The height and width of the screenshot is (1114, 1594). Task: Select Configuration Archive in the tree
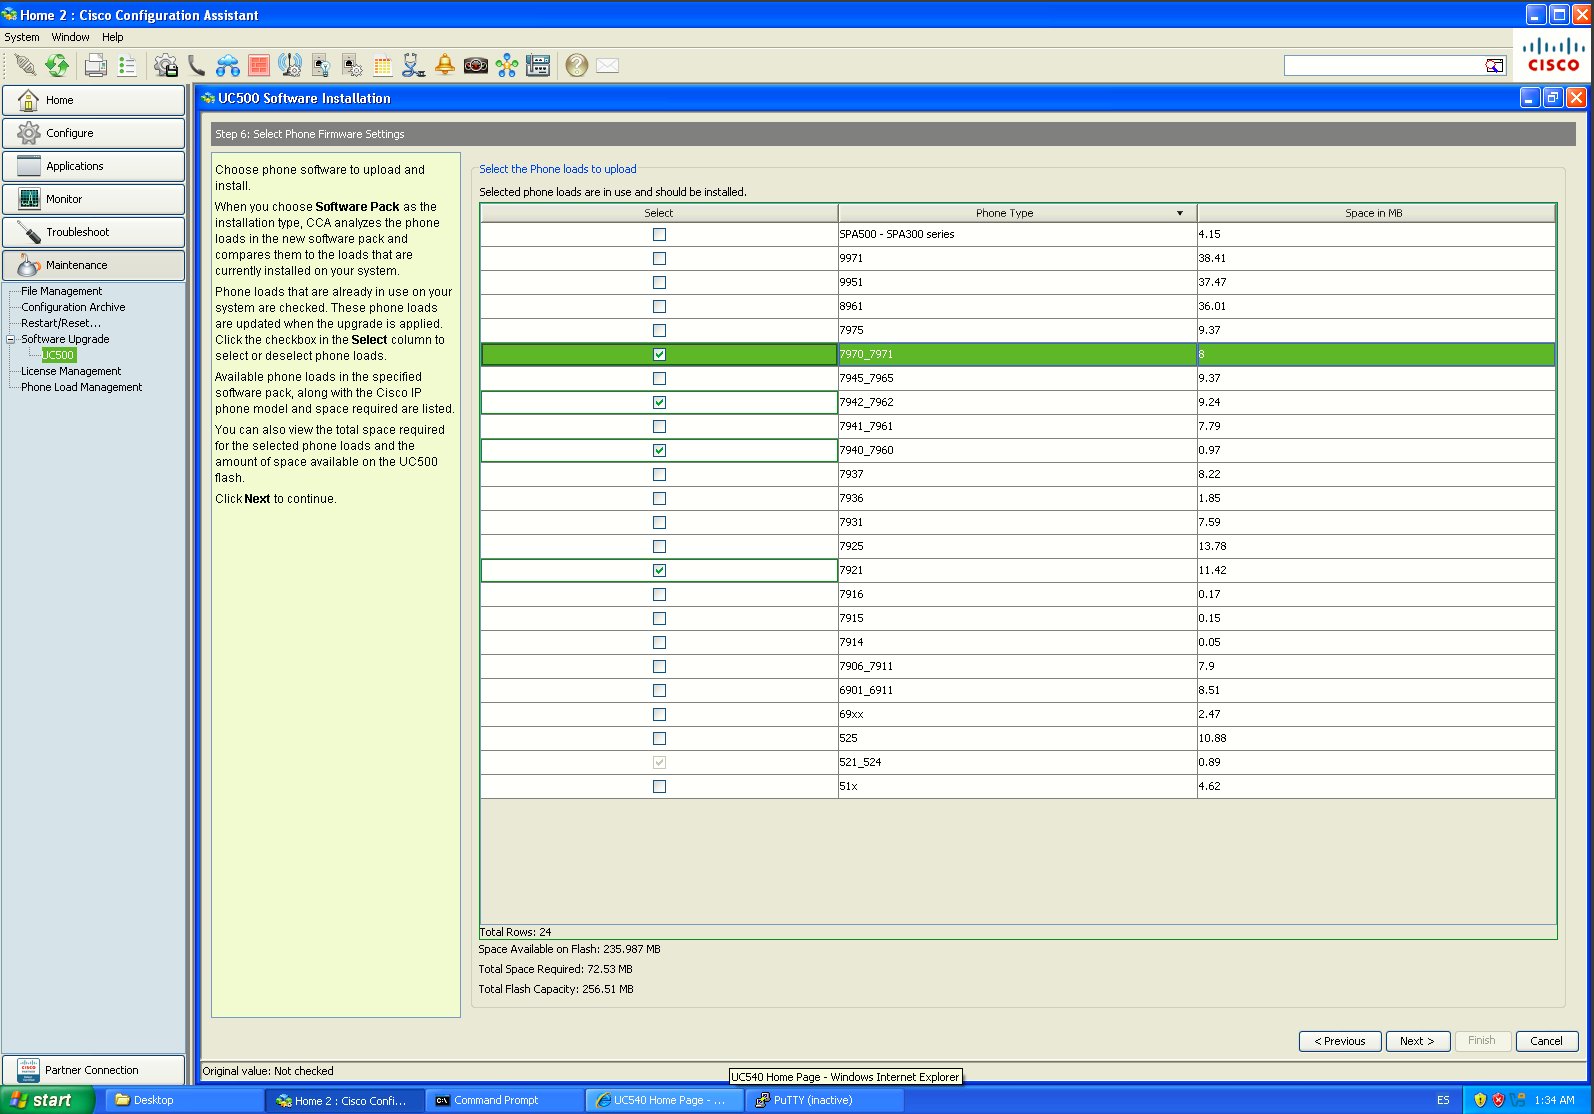tap(74, 307)
